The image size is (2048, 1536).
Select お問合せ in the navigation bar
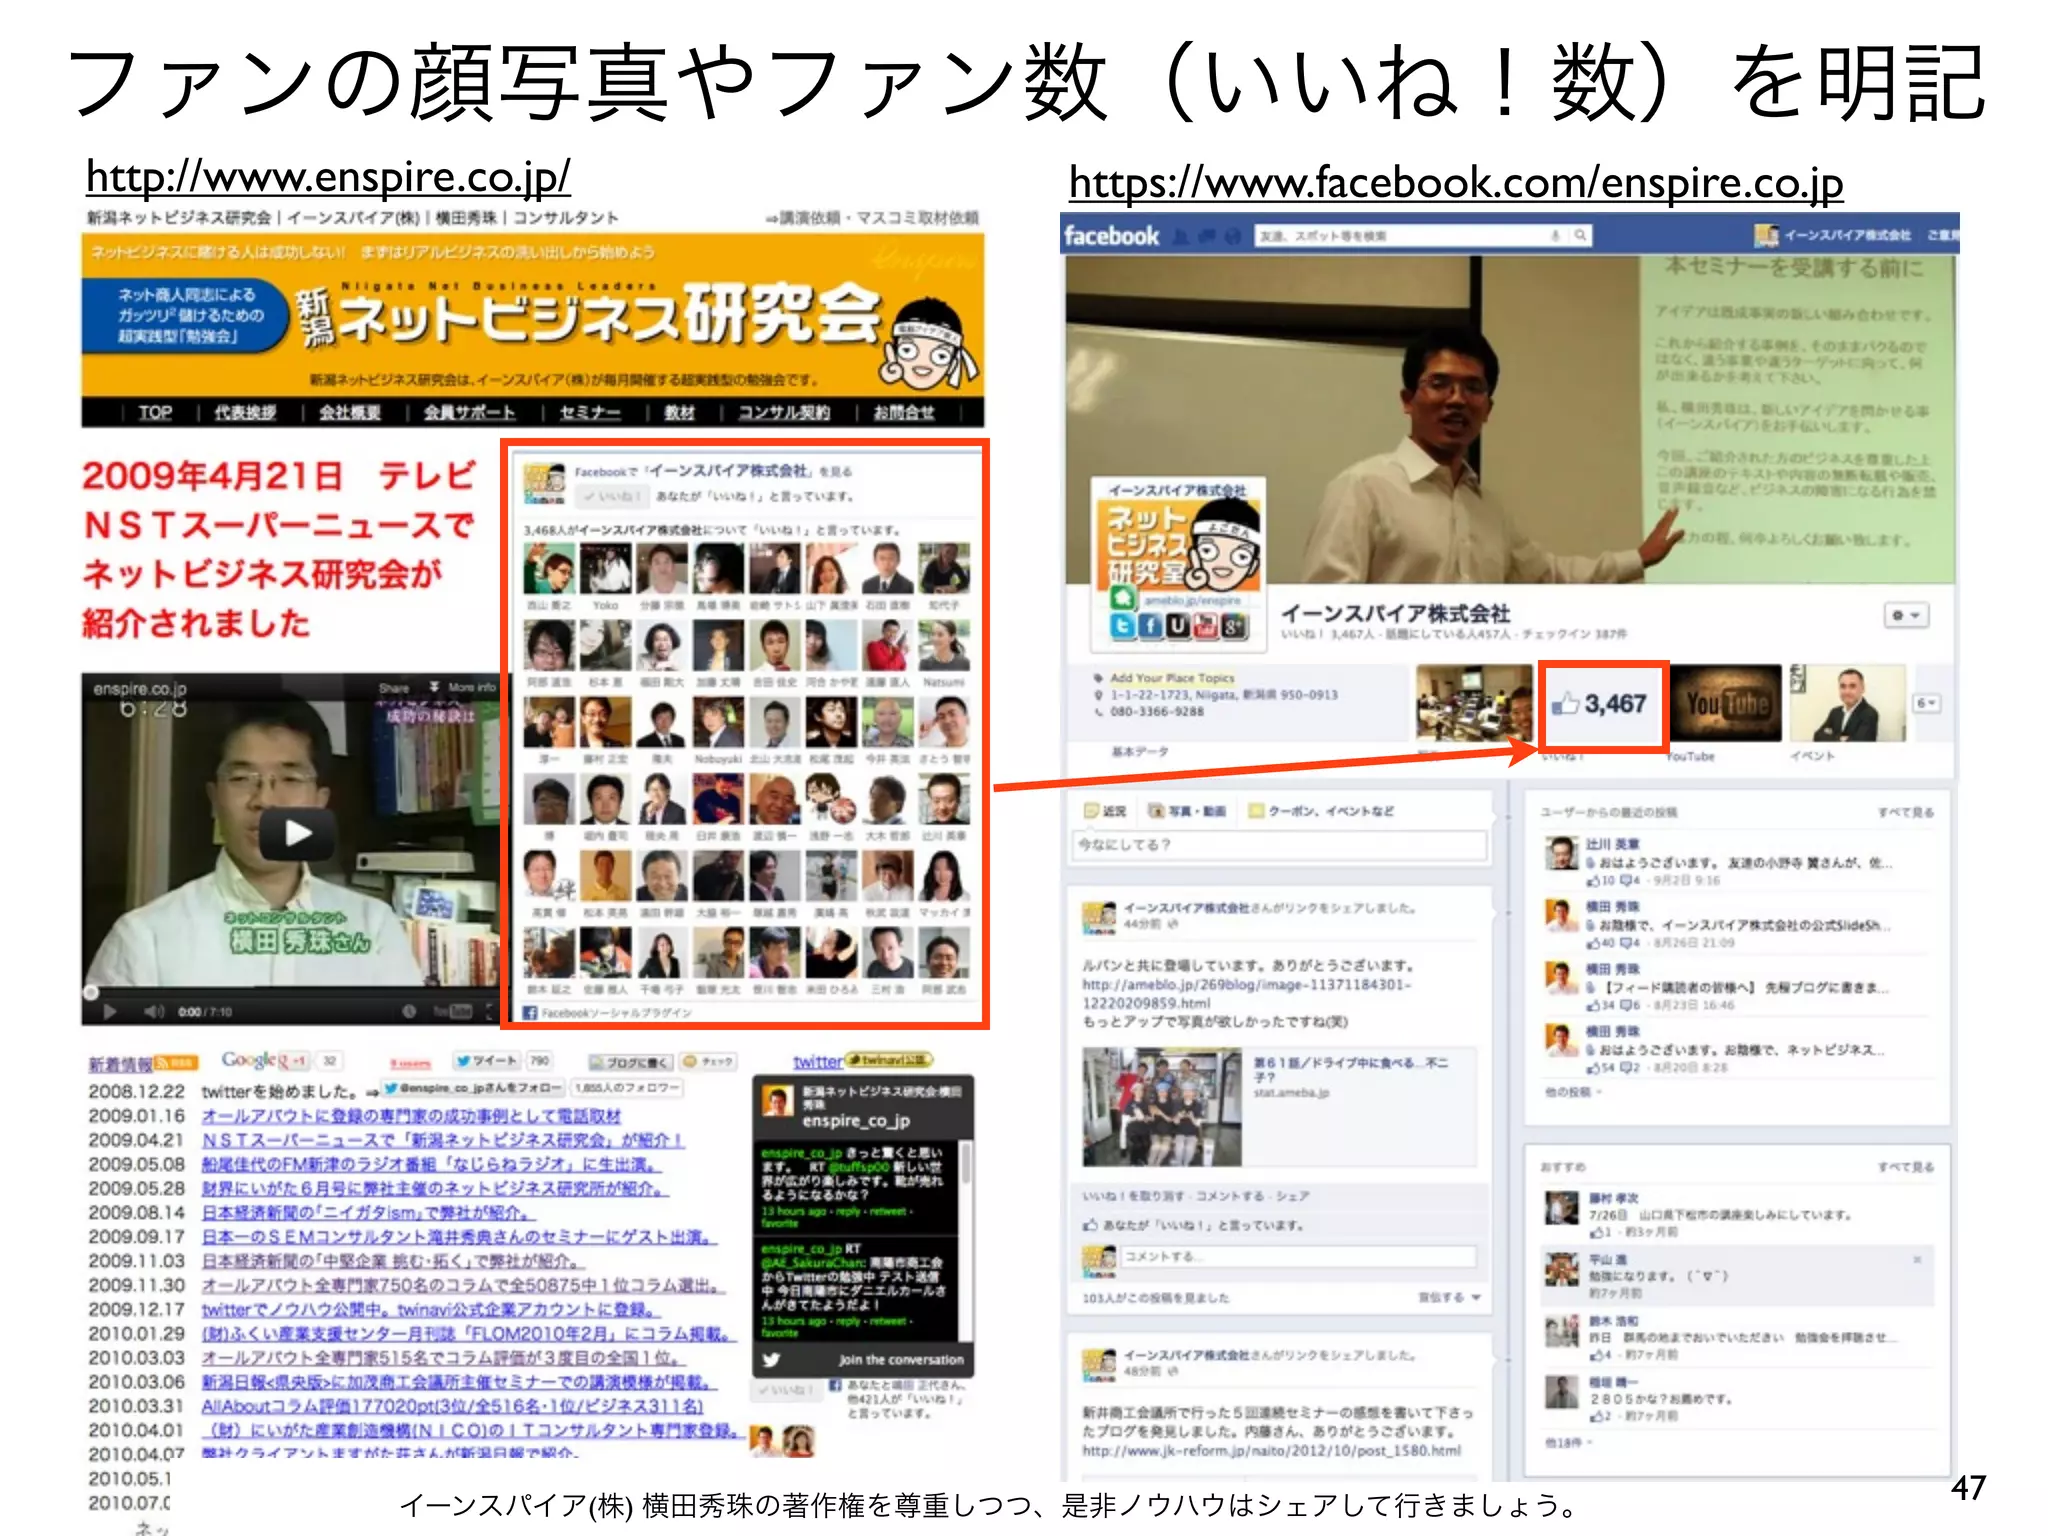(904, 412)
